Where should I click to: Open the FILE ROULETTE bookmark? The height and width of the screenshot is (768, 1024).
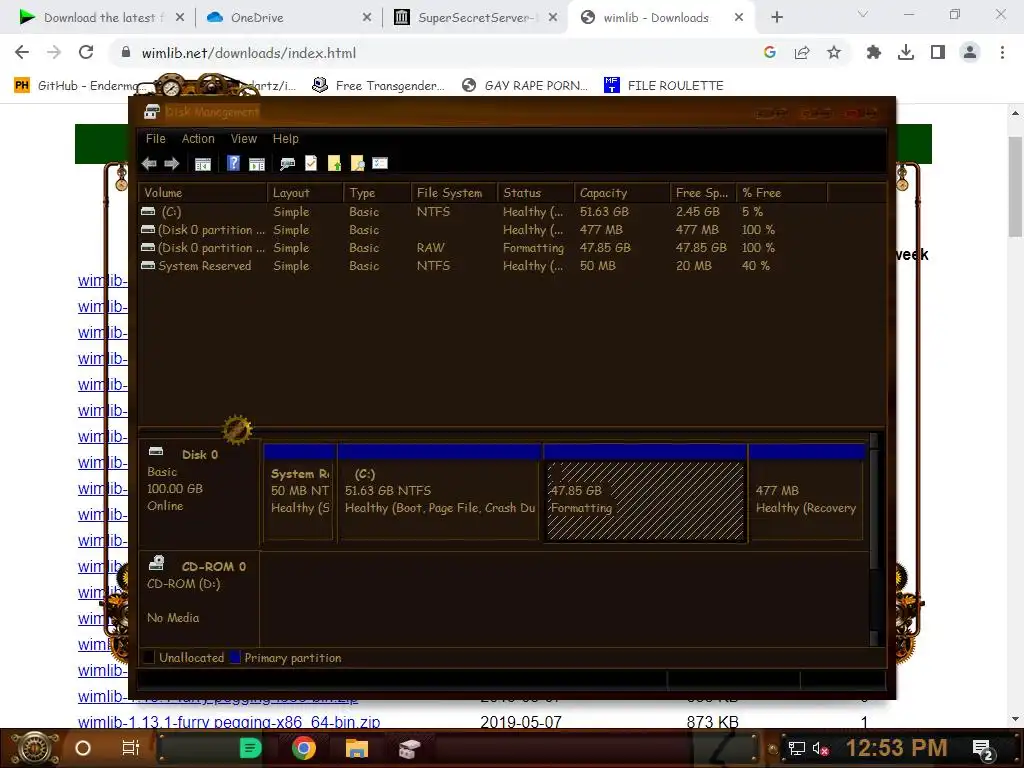tap(664, 86)
